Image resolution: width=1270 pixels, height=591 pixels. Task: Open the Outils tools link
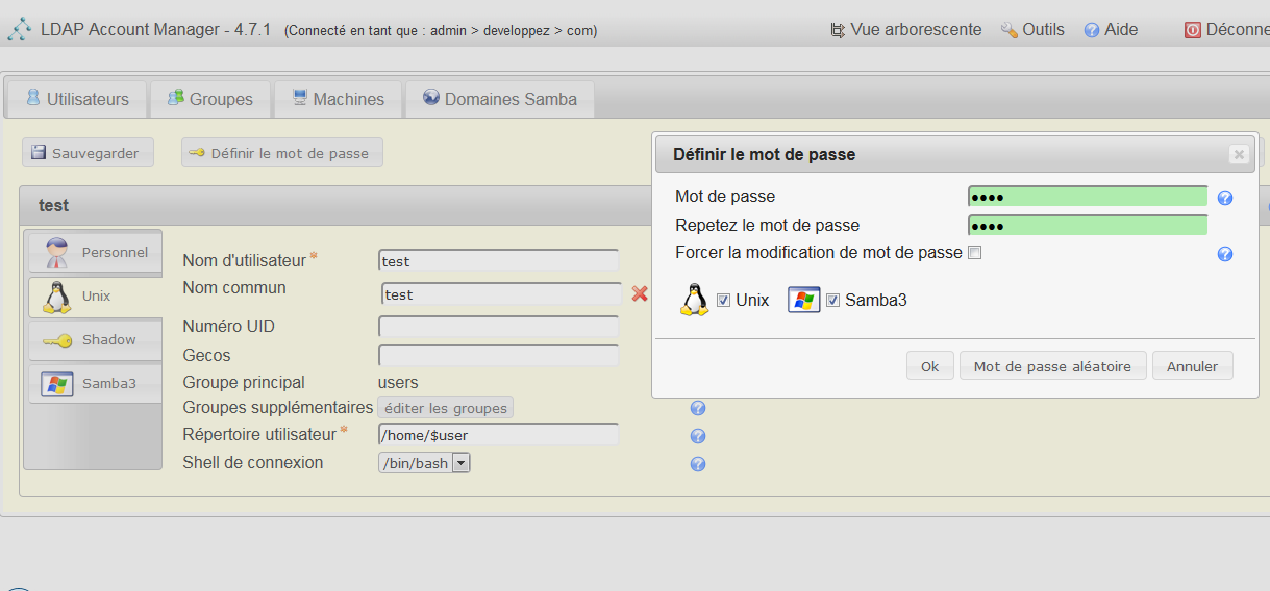pos(1033,30)
